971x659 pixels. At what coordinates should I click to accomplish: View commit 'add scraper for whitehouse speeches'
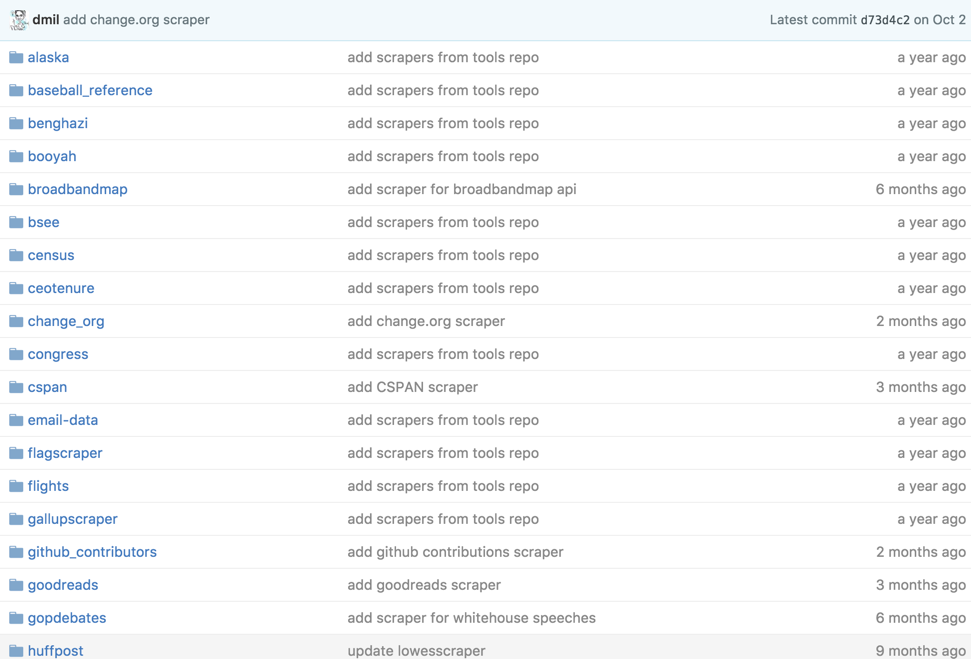coord(471,618)
